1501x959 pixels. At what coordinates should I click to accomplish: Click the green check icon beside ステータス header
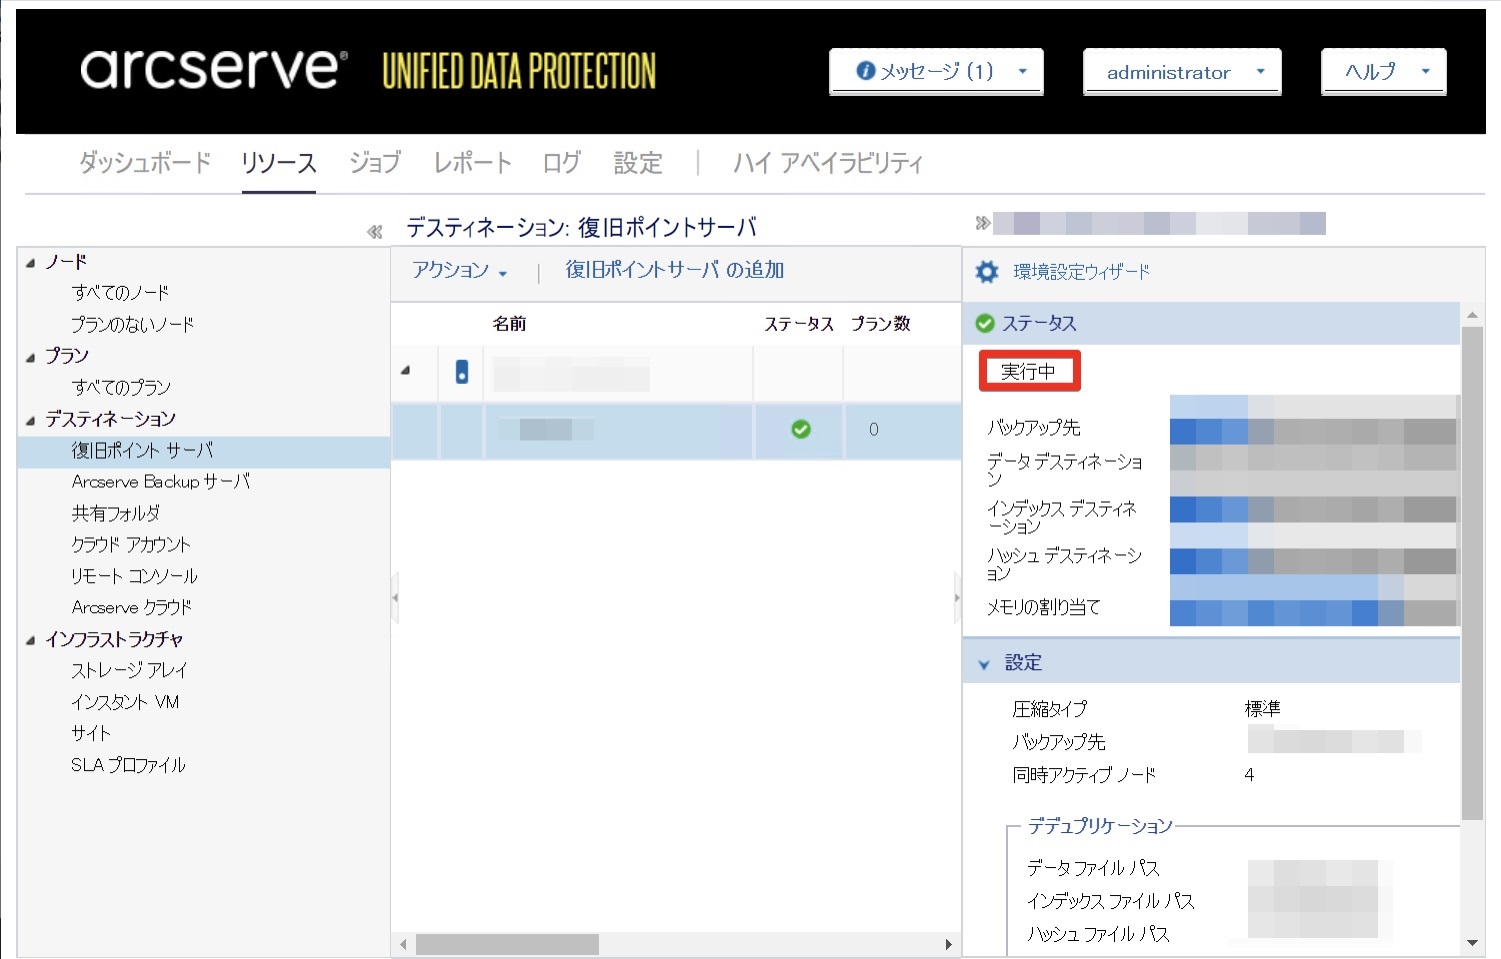coord(984,323)
